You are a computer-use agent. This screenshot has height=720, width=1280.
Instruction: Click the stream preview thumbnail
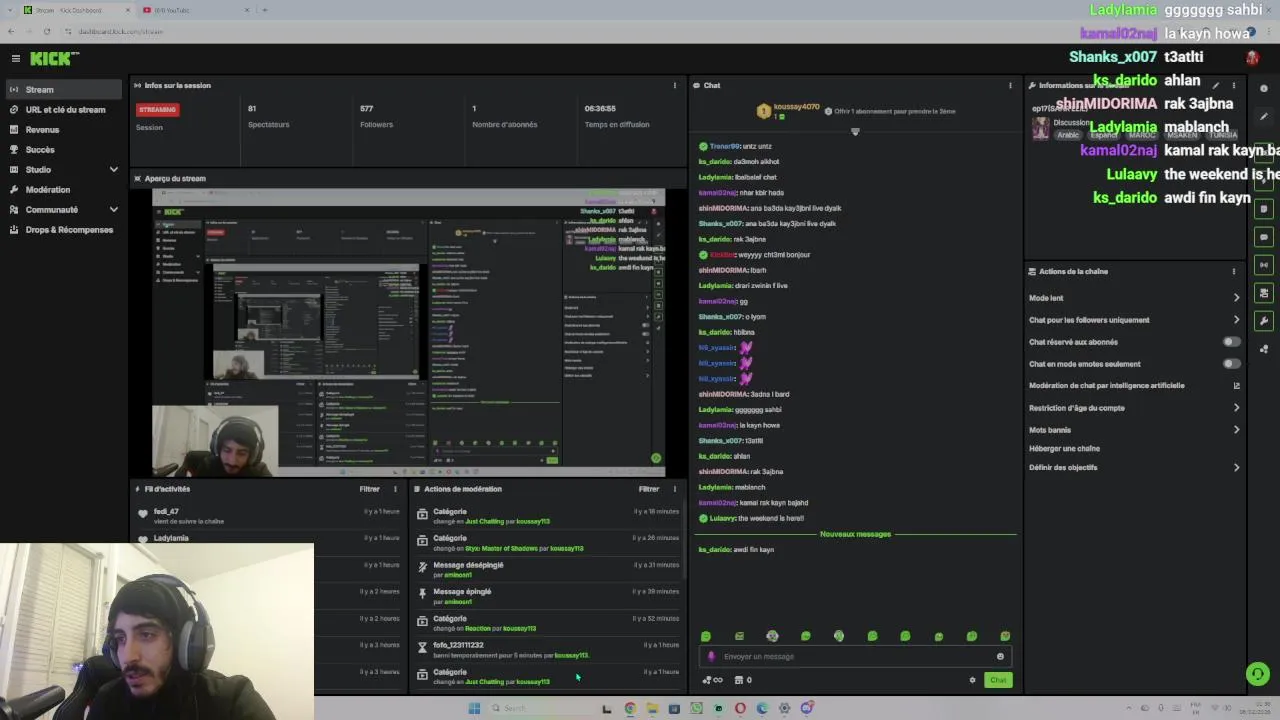coord(408,332)
